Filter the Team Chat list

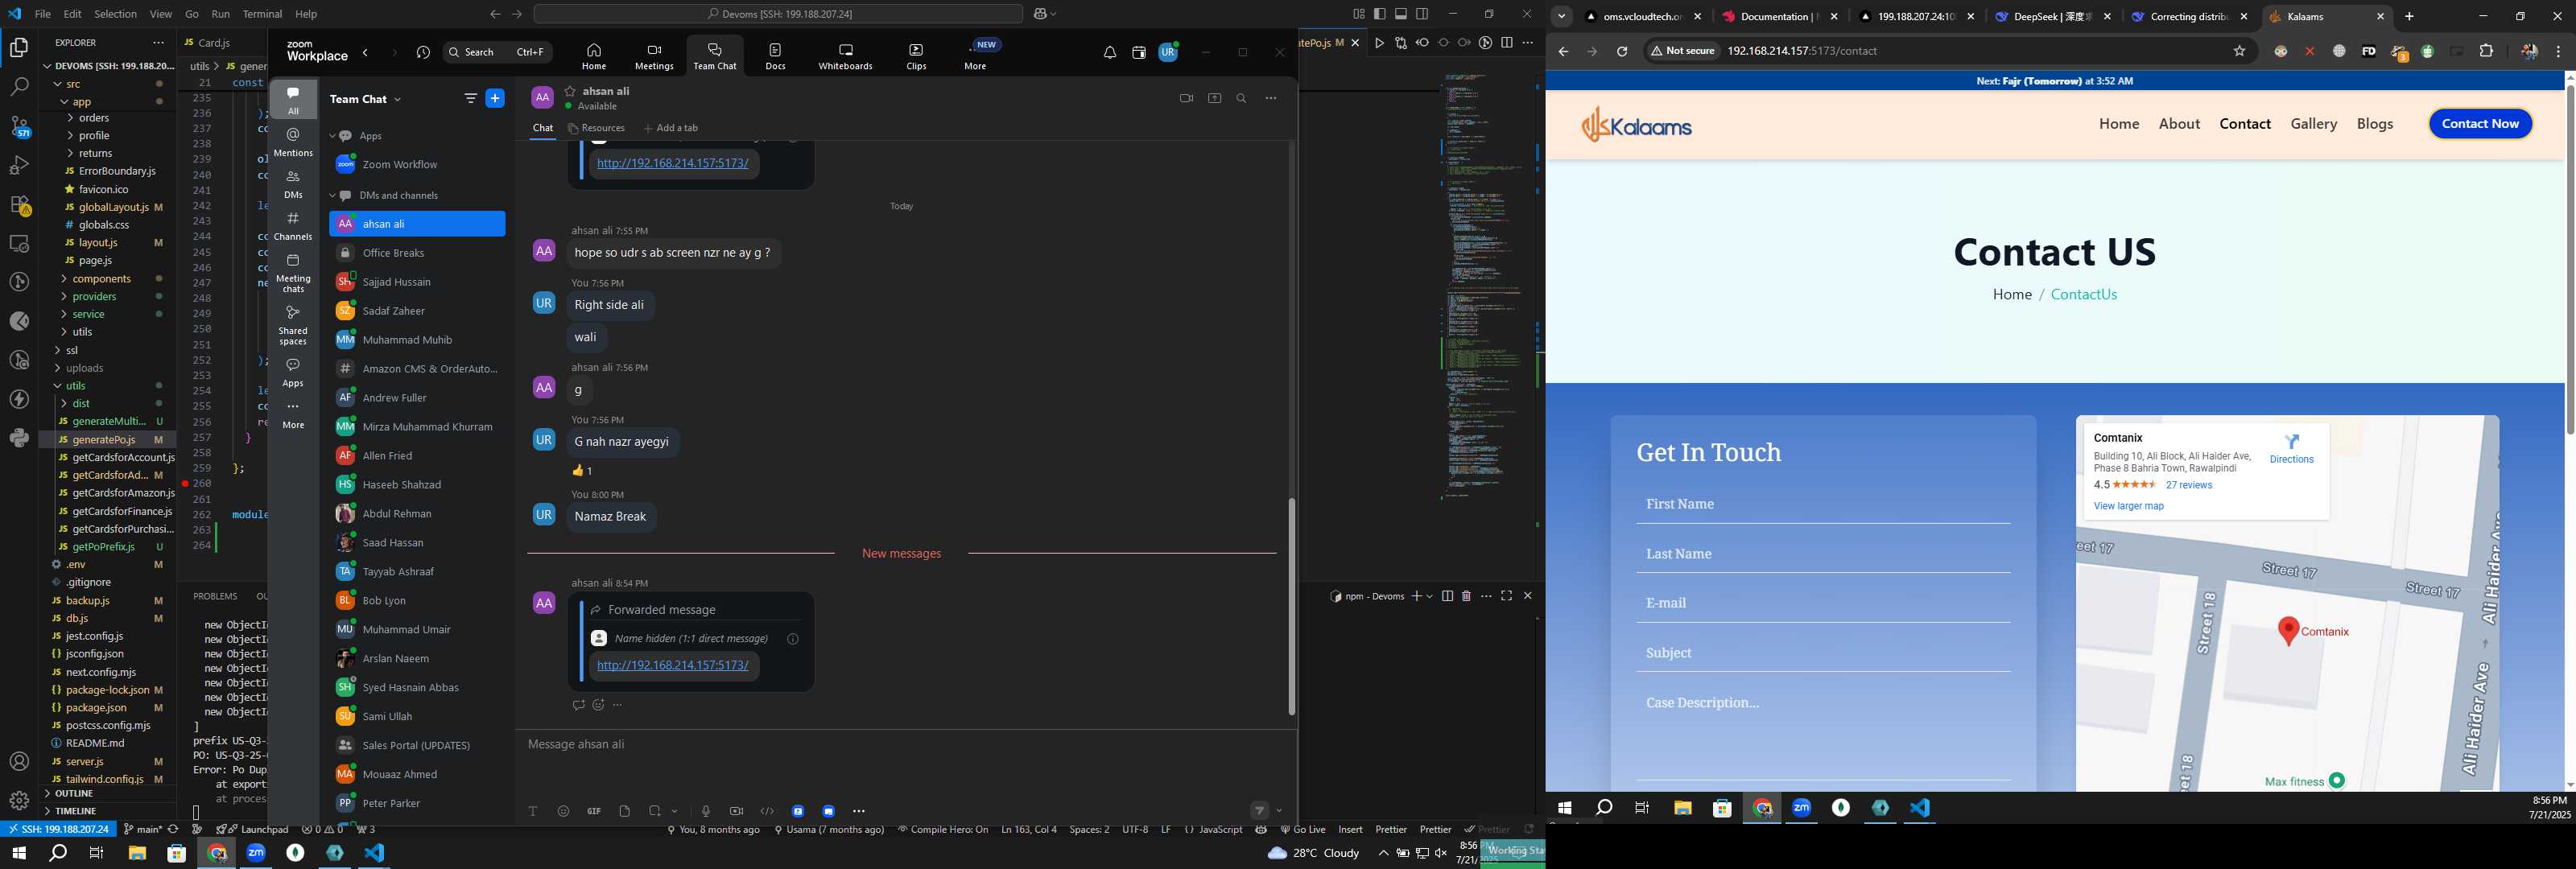click(470, 98)
